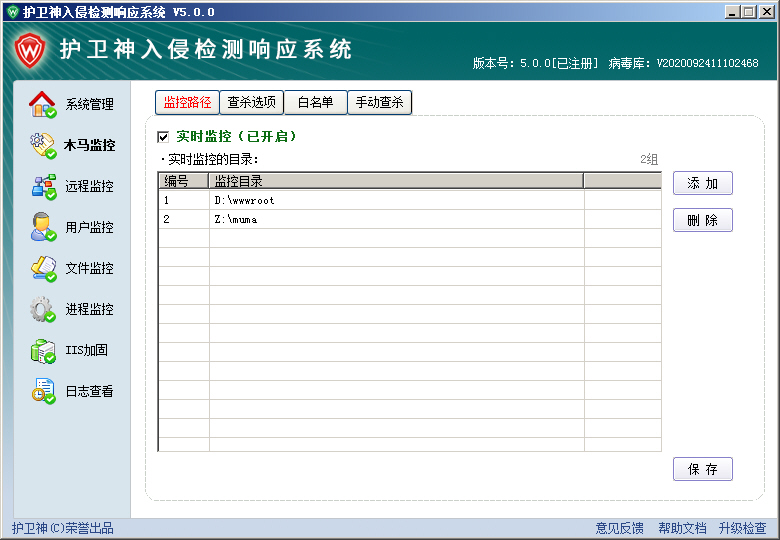Open the 文件监控 file icon

(42, 268)
